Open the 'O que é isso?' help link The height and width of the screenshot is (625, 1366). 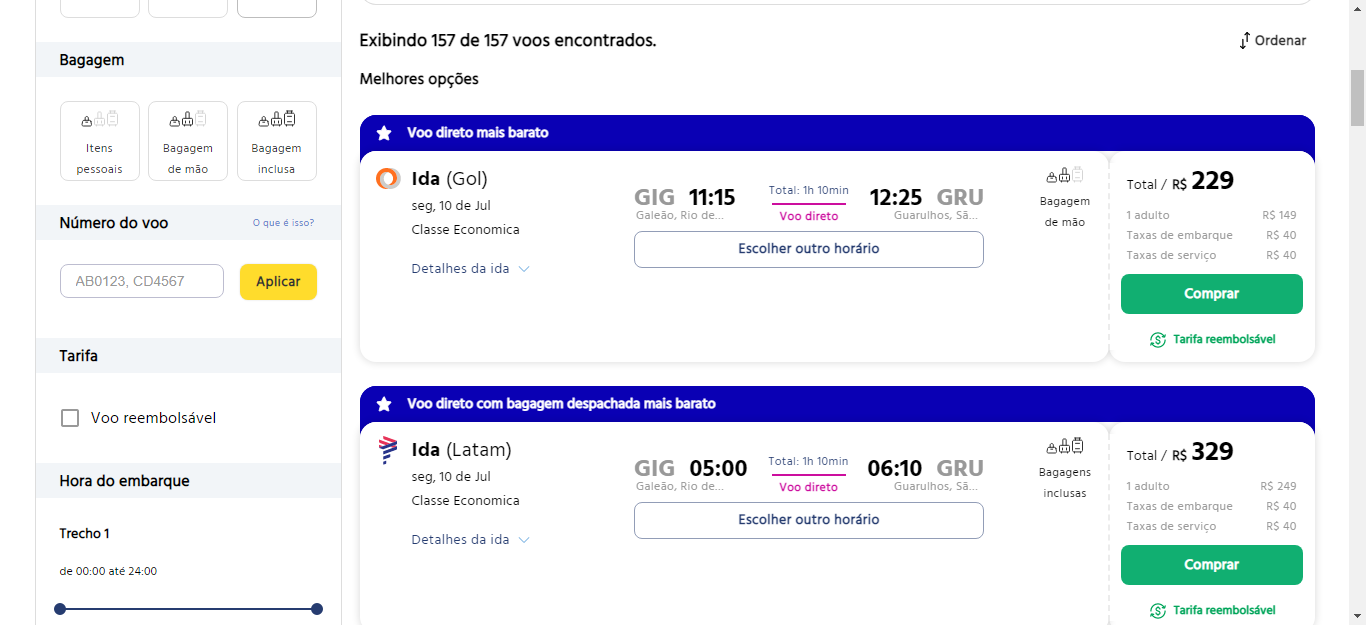283,223
